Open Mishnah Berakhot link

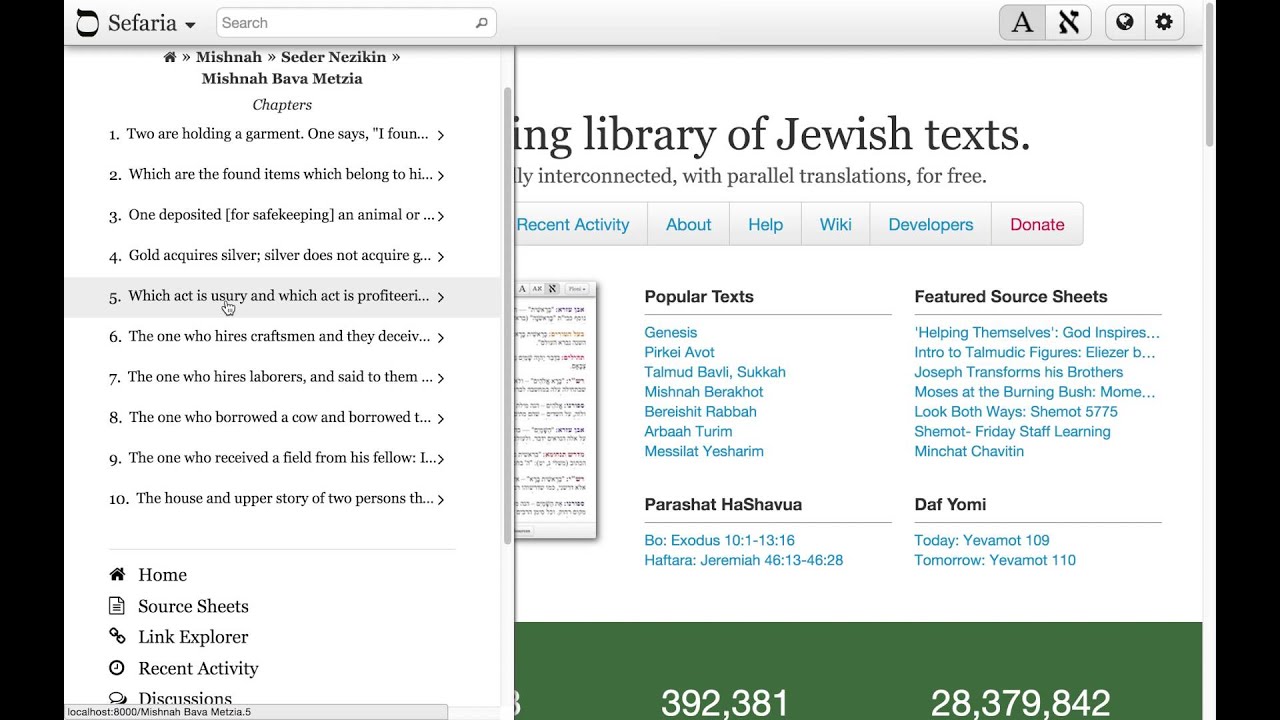click(x=704, y=392)
